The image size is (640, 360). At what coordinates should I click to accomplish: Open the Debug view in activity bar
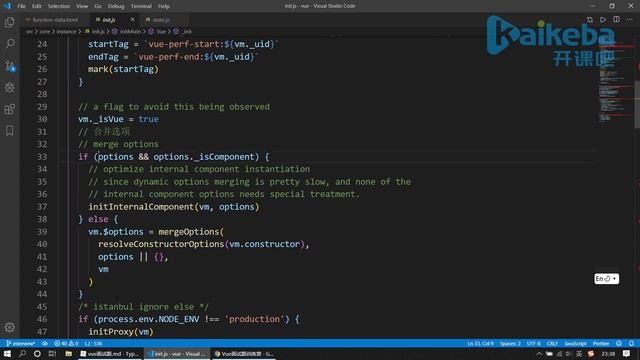pos(10,87)
